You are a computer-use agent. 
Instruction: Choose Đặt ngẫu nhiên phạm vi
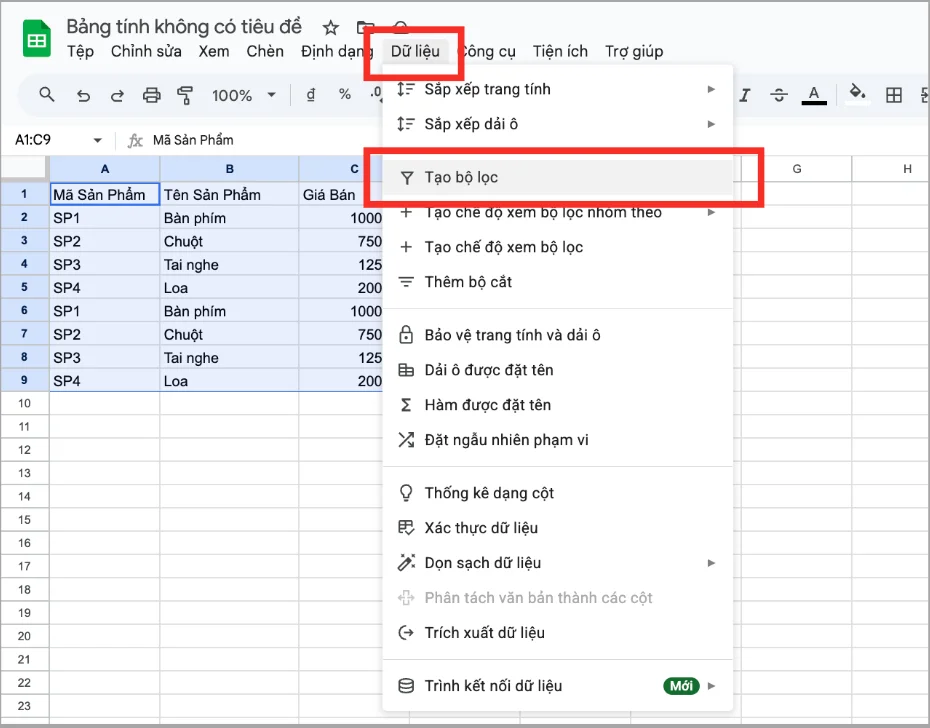[558, 440]
